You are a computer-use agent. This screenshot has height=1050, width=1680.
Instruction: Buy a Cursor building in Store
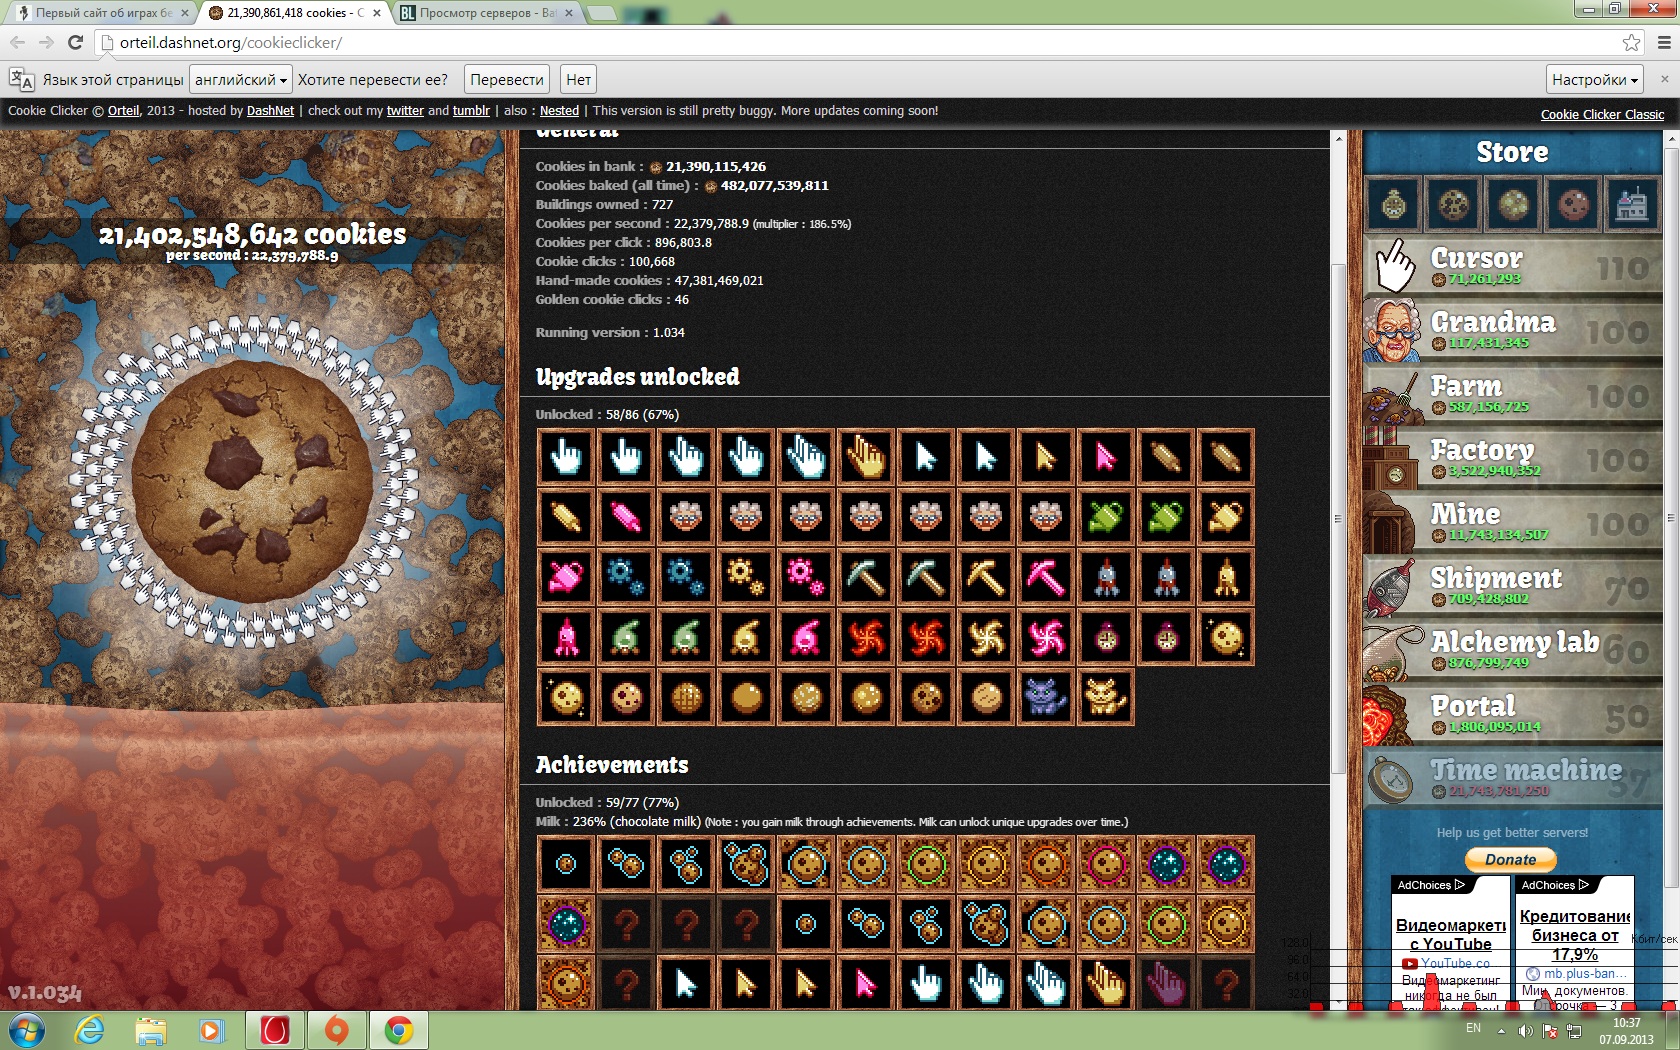pos(1512,266)
